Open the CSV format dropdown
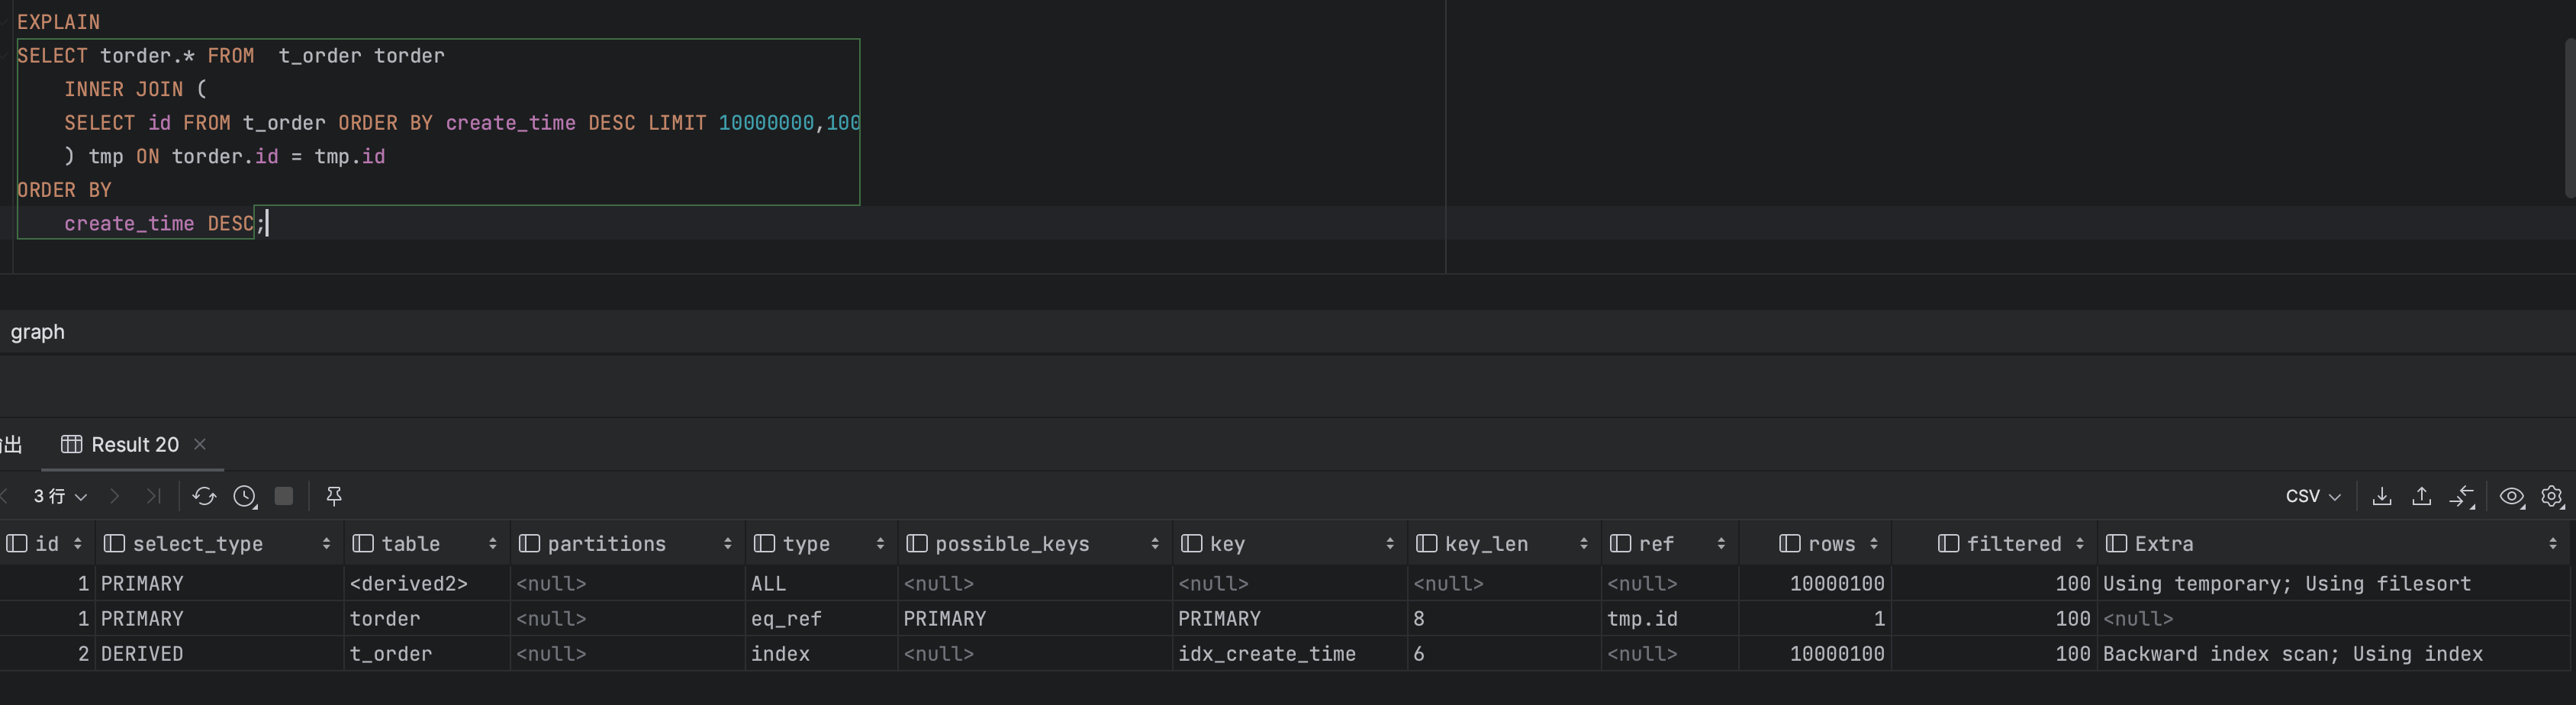The image size is (2576, 705). click(2312, 496)
